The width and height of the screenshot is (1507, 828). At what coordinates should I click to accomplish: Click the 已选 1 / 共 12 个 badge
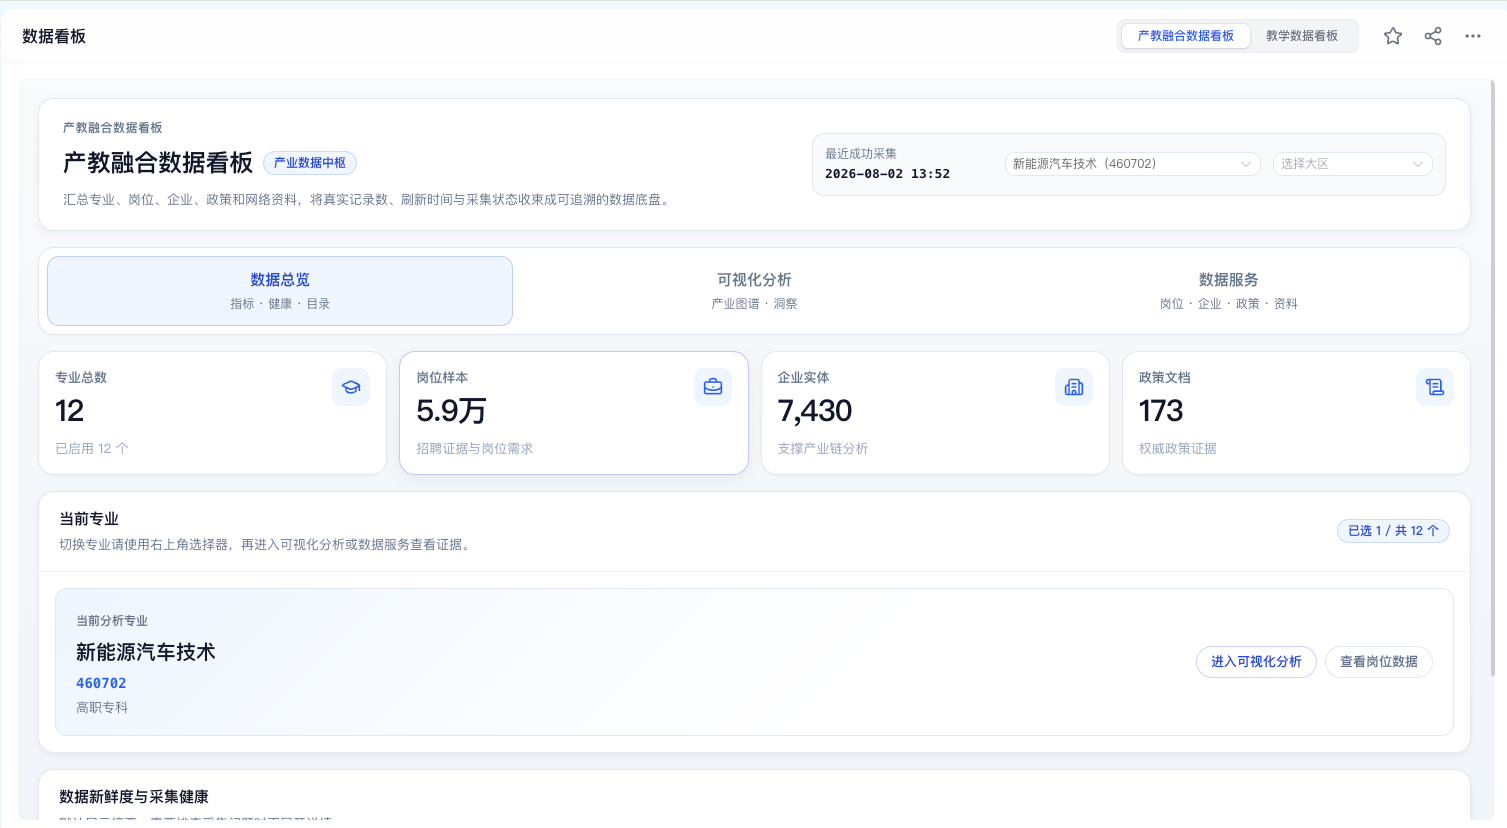pyautogui.click(x=1393, y=531)
